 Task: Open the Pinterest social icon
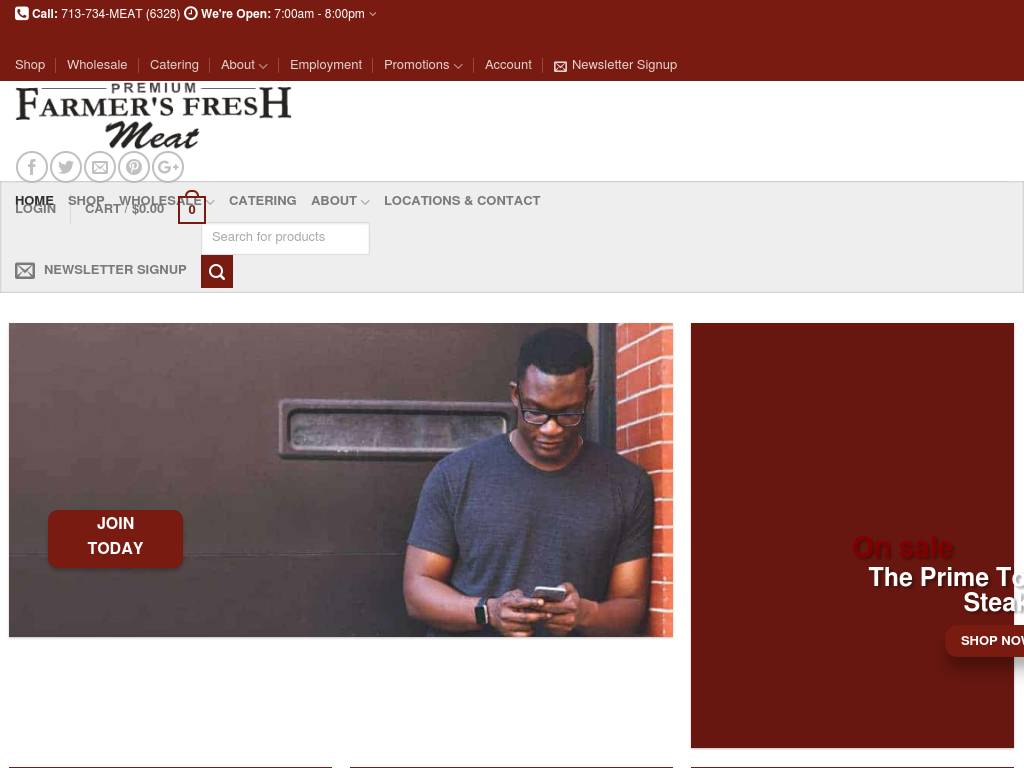point(134,167)
